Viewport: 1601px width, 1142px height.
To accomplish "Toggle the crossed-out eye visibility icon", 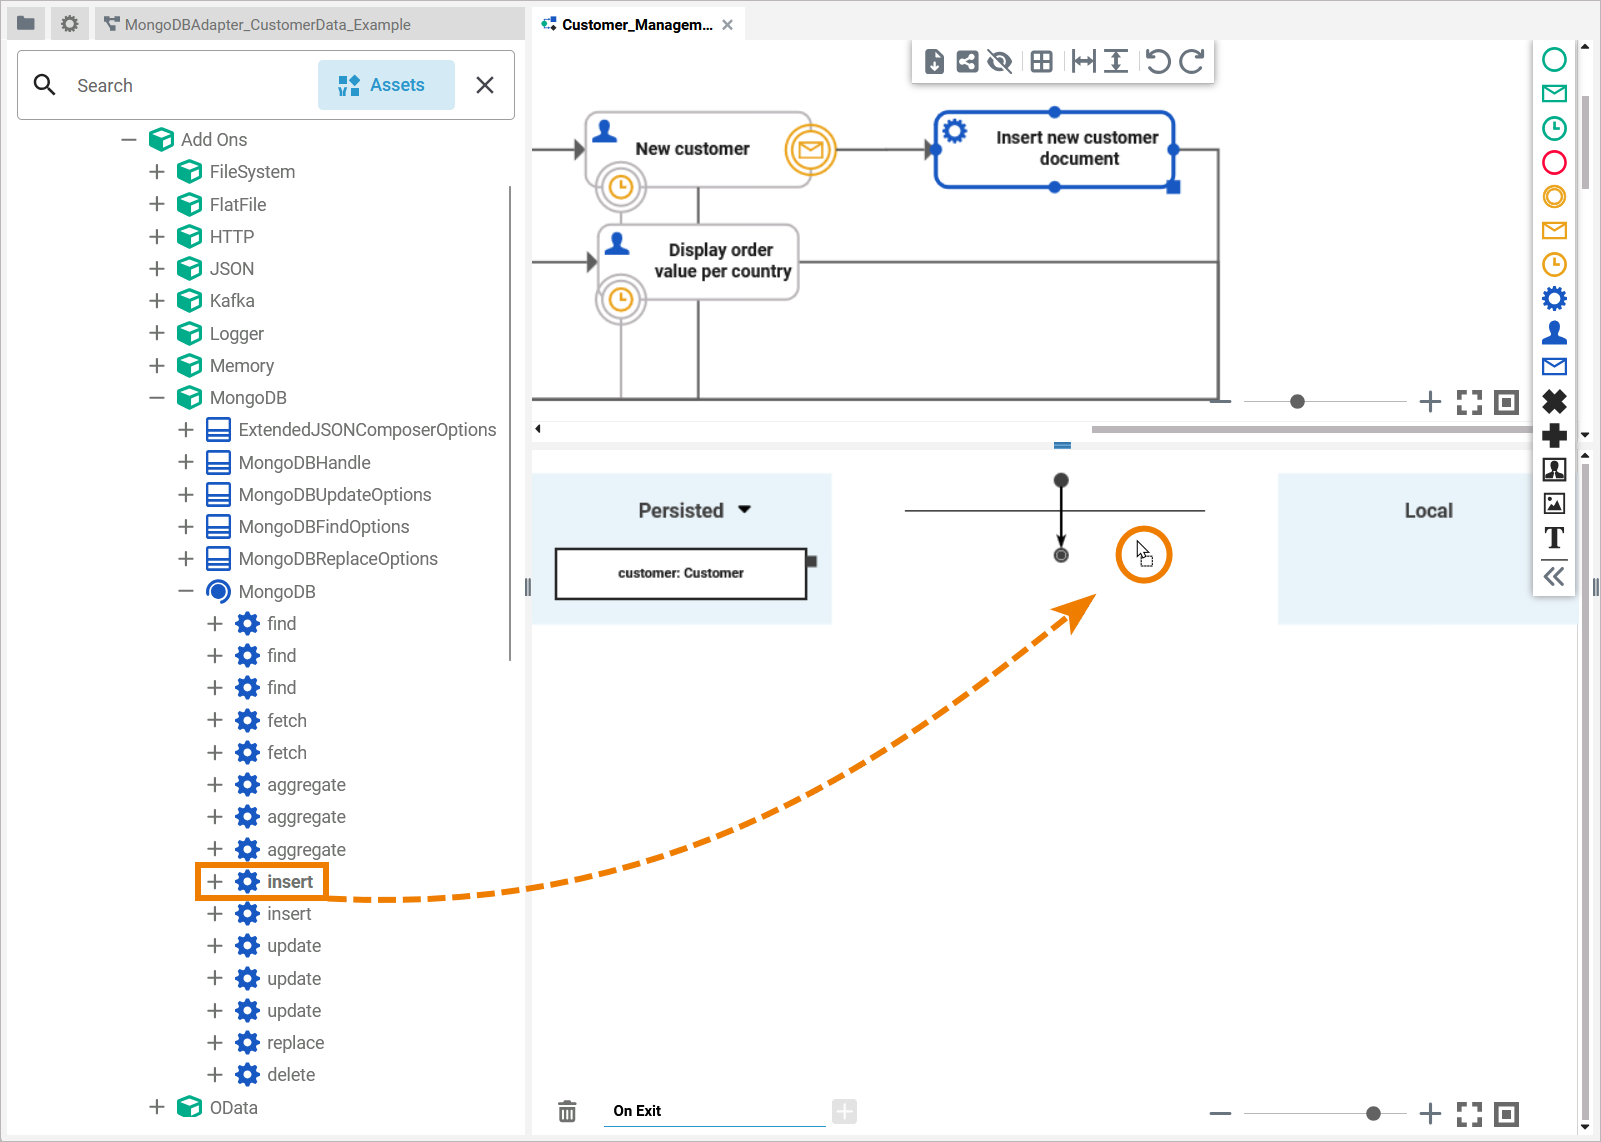I will click(1000, 62).
